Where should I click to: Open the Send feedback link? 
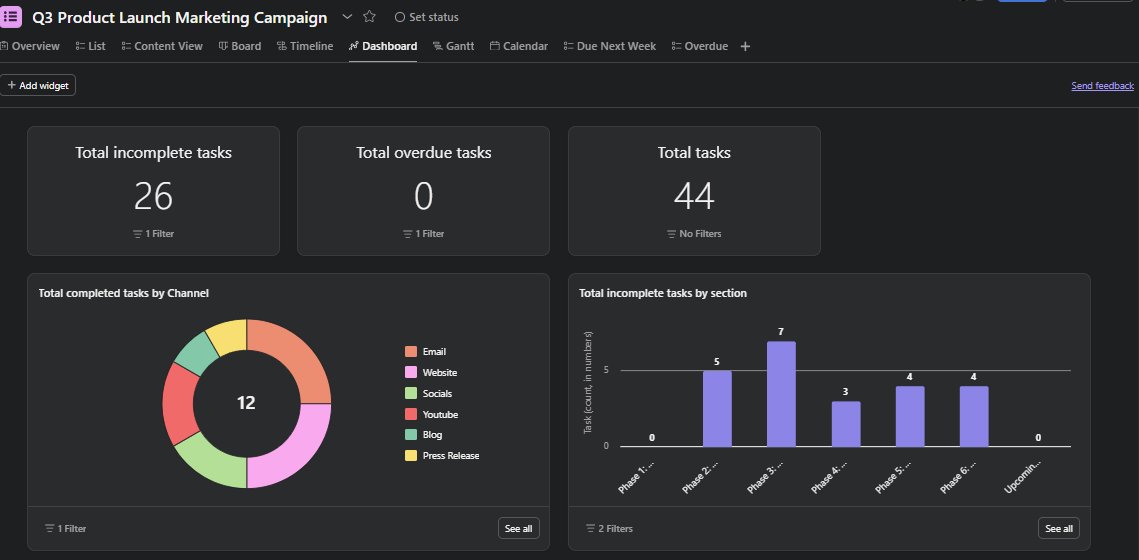click(x=1102, y=86)
